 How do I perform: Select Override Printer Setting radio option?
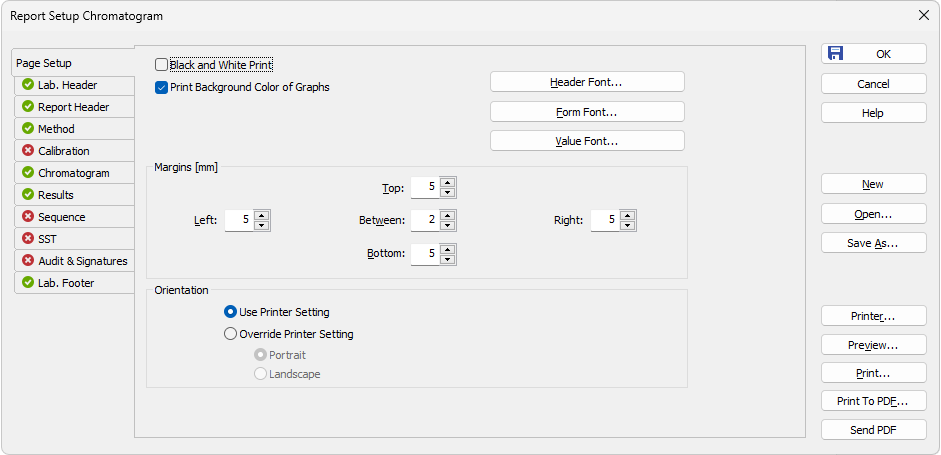tap(230, 334)
